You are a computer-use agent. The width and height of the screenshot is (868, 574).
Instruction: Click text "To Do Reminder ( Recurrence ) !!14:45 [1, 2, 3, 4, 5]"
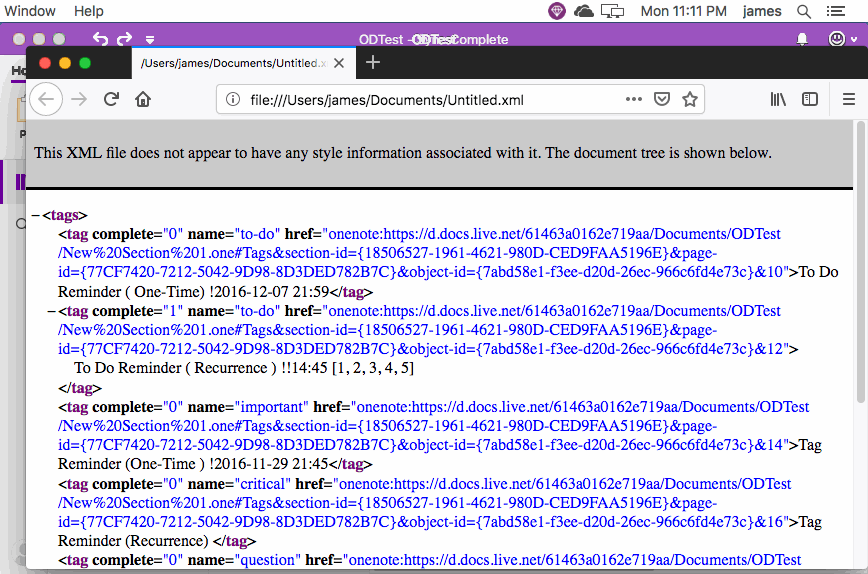(x=244, y=368)
